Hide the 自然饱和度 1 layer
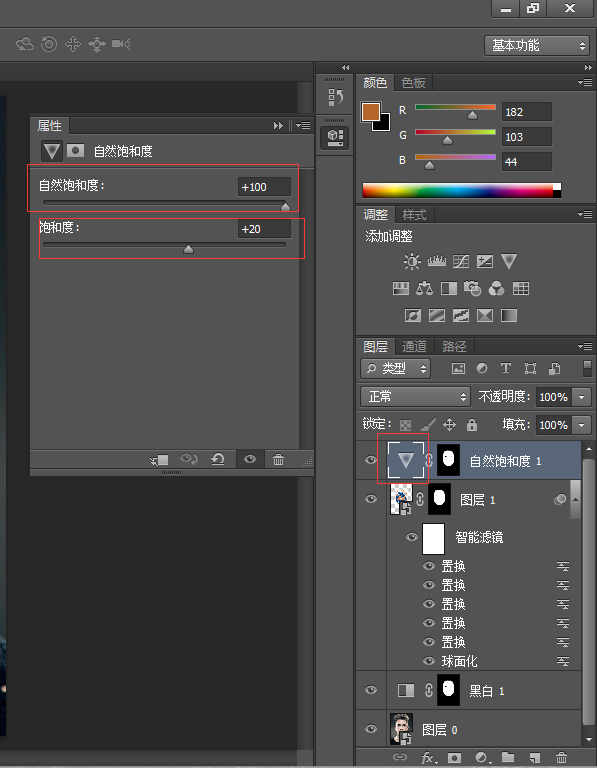Viewport: 597px width, 768px height. pos(371,460)
